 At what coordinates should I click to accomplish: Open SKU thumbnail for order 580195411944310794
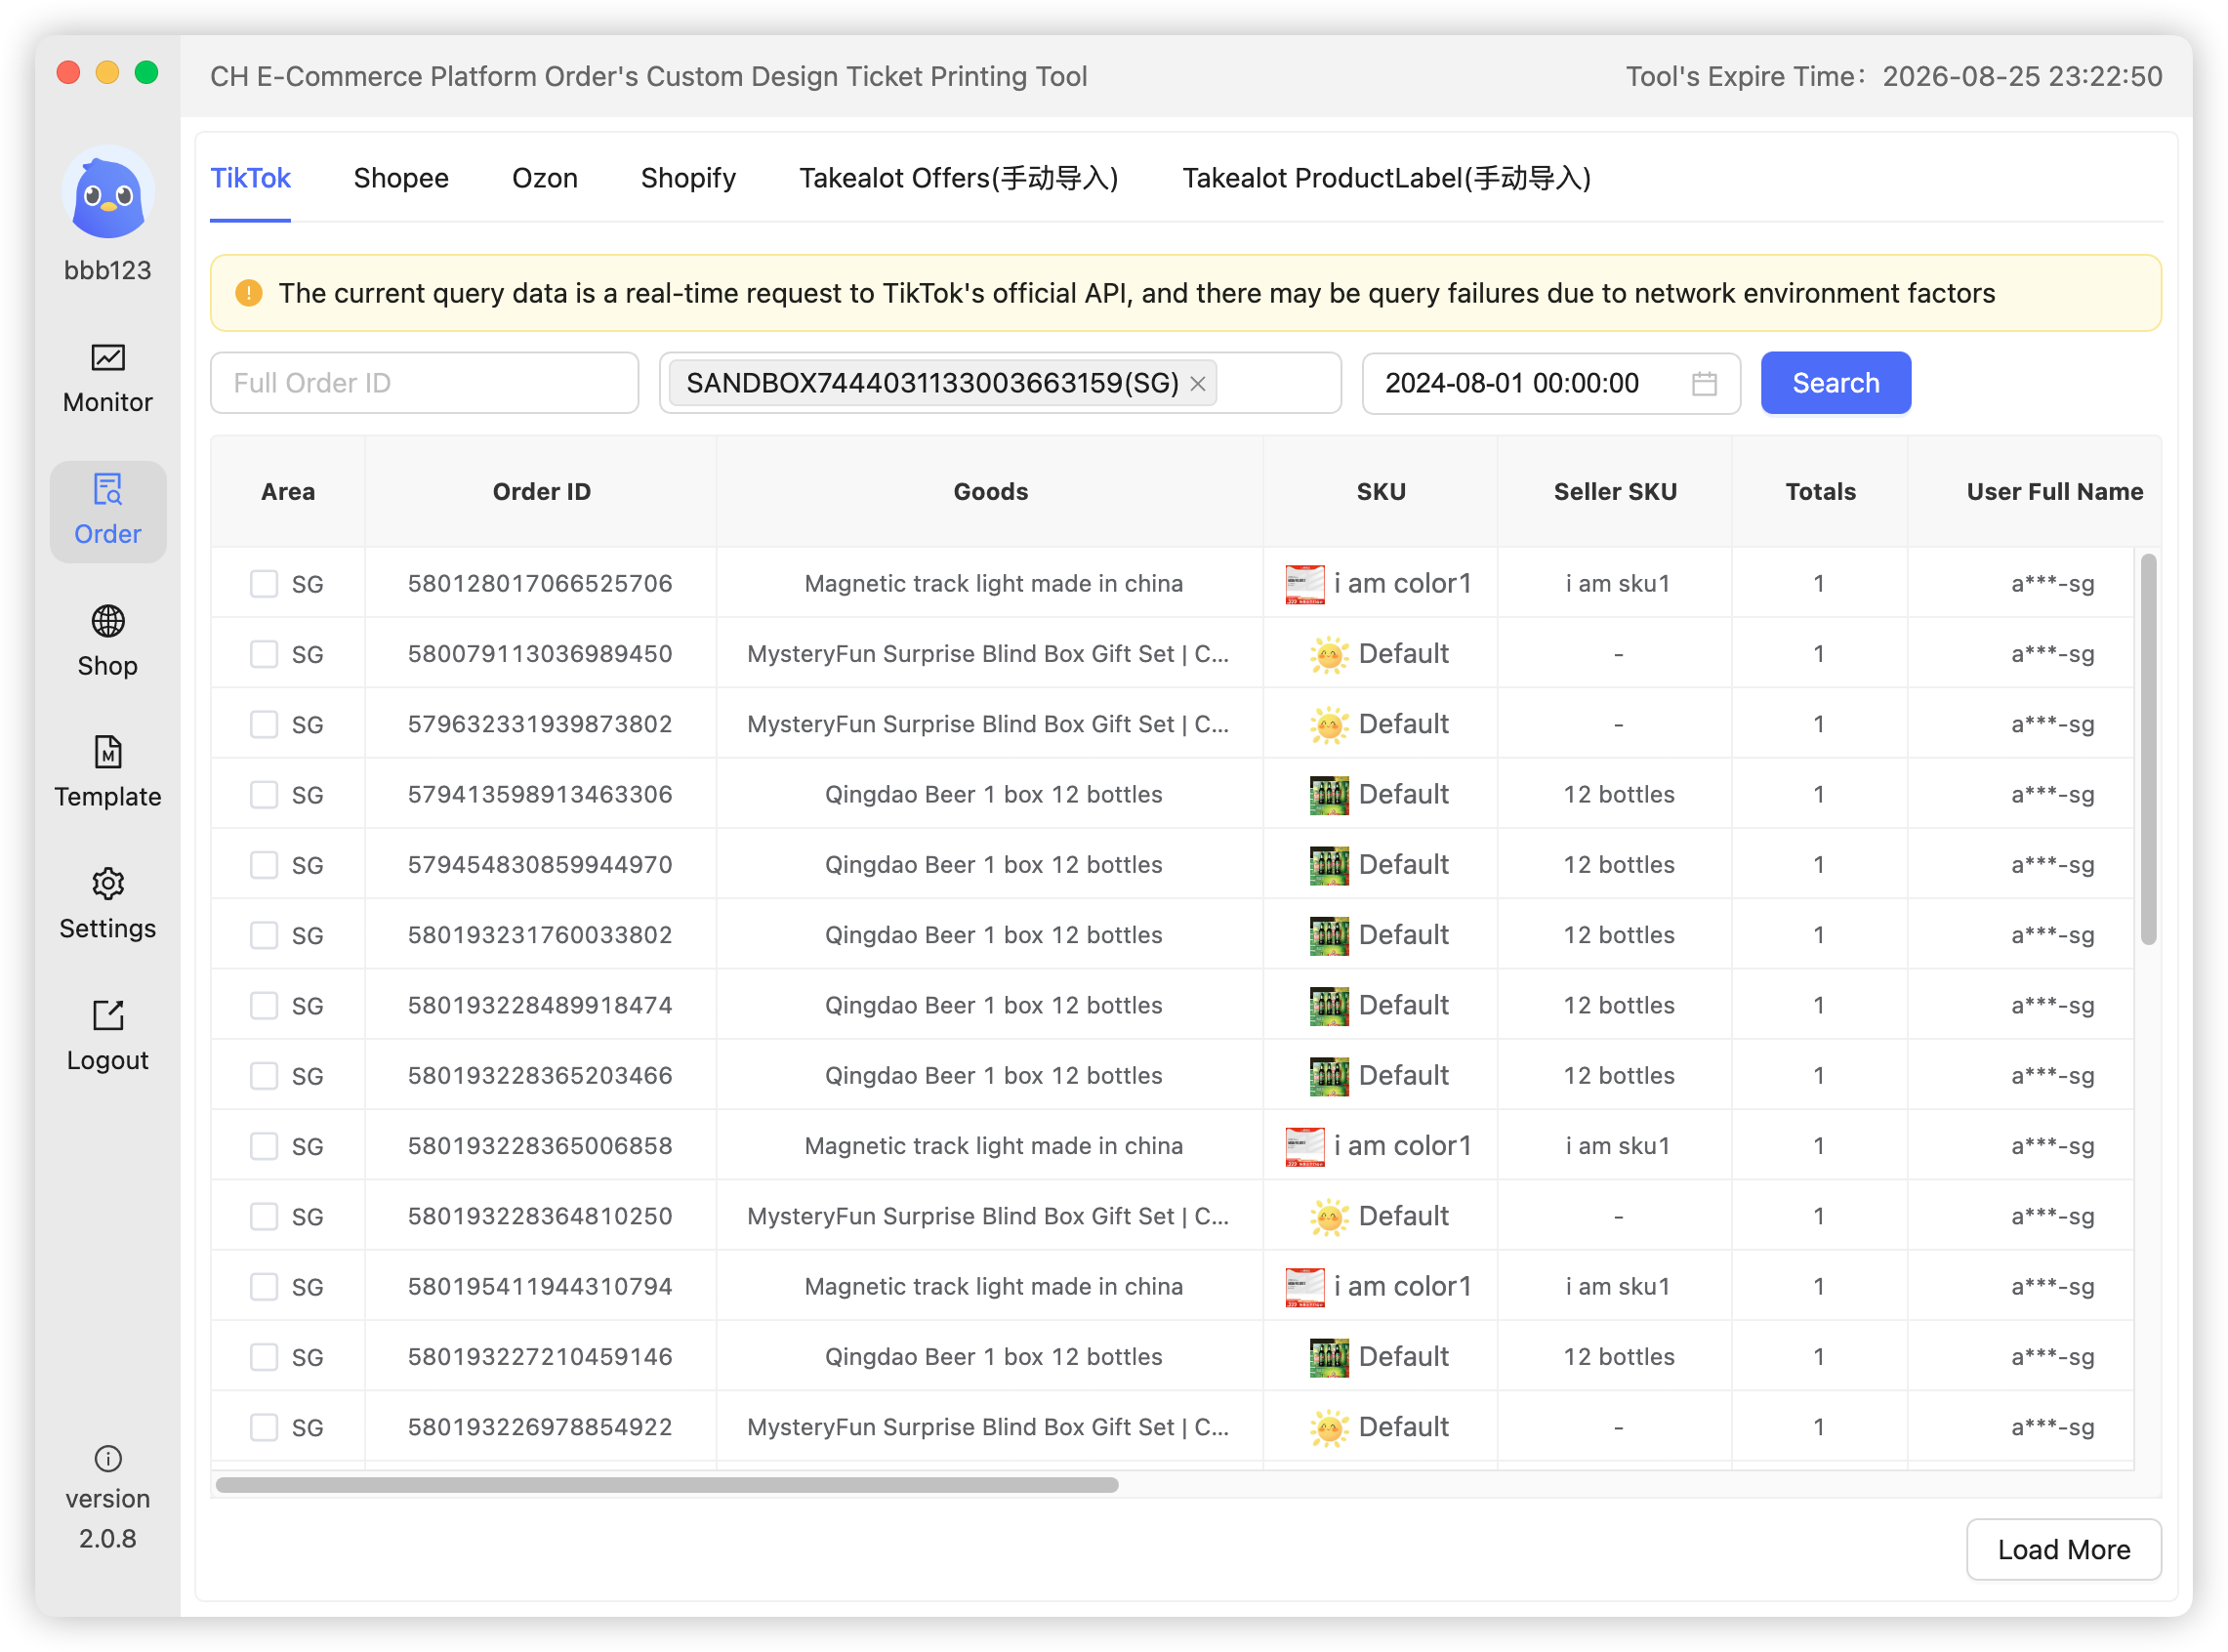(1306, 1288)
